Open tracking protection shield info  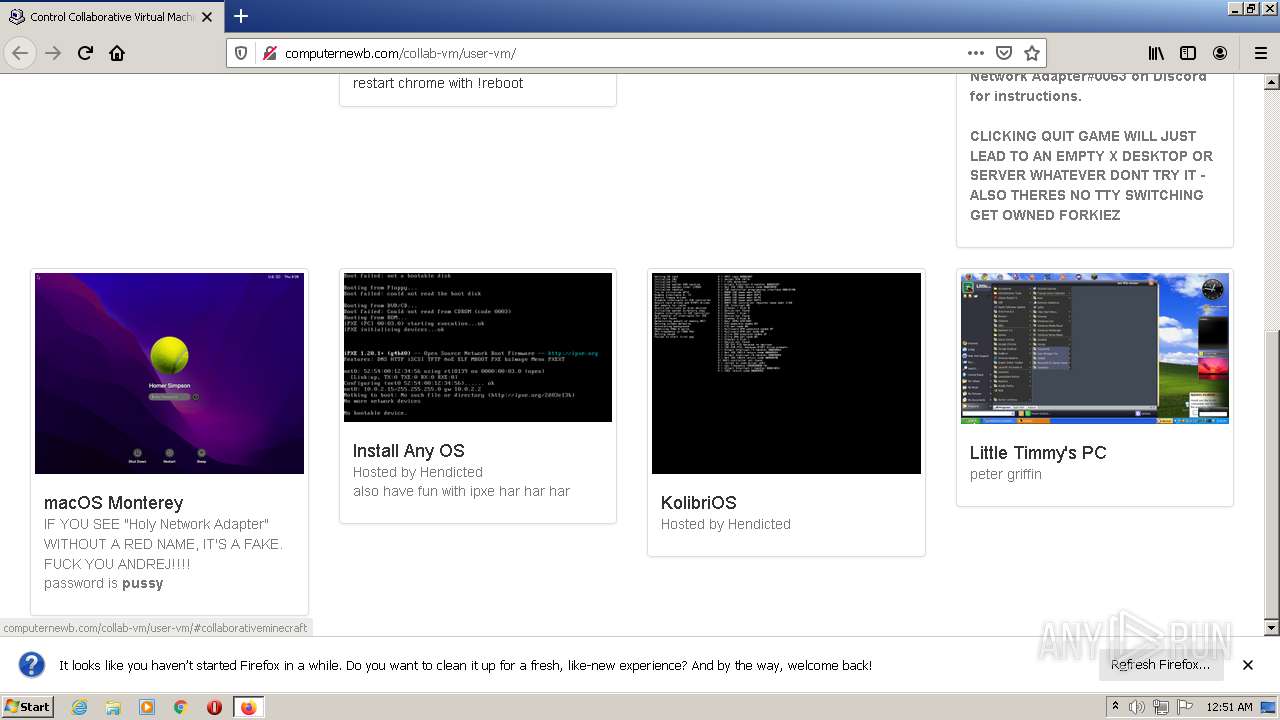[x=241, y=53]
